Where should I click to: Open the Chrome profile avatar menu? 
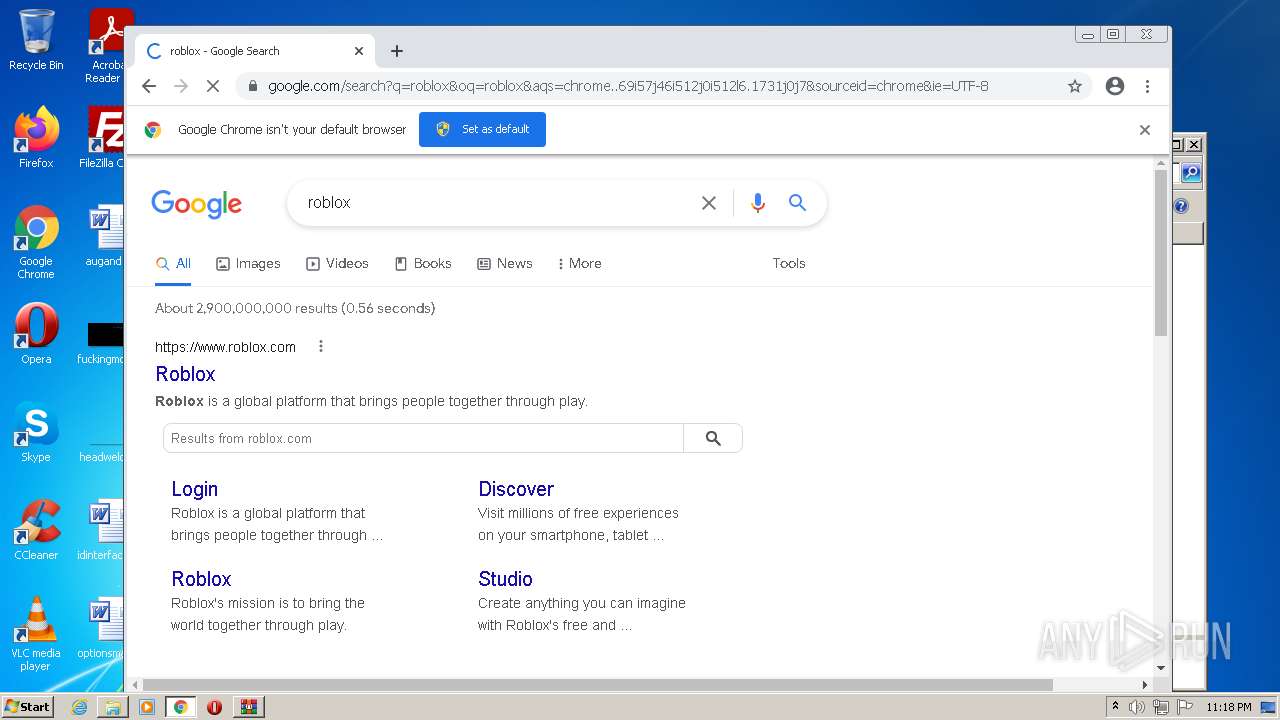1115,86
